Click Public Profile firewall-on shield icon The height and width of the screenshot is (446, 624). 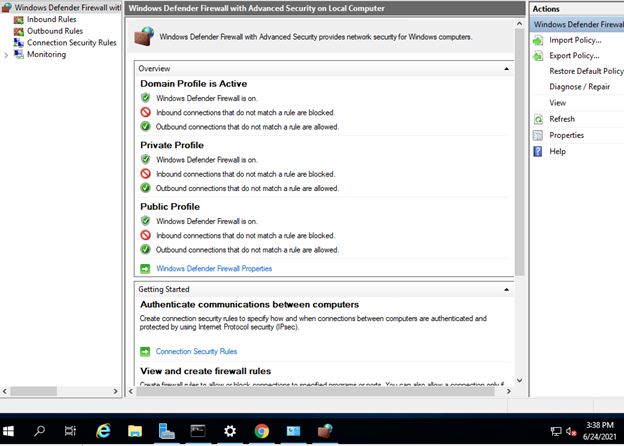click(146, 221)
